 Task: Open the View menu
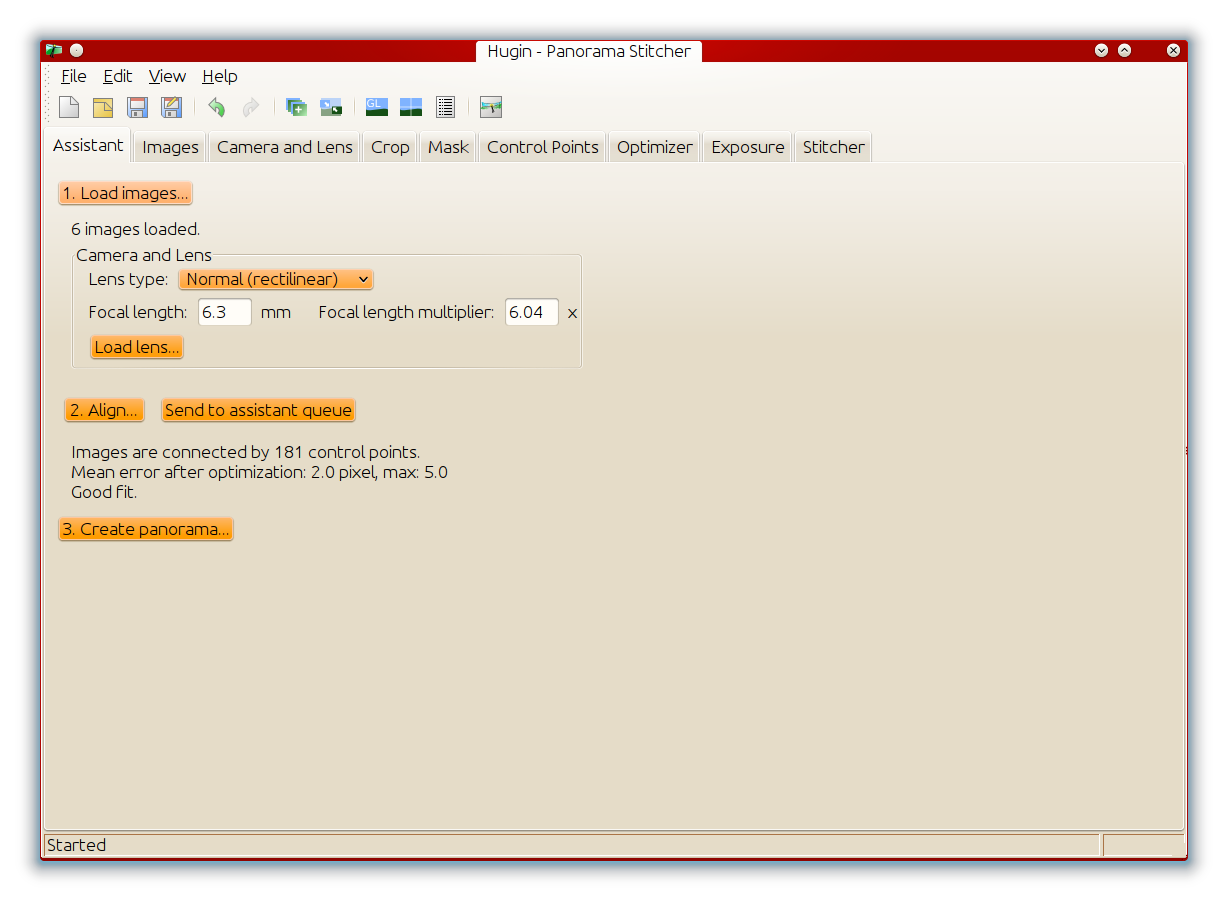click(x=167, y=76)
